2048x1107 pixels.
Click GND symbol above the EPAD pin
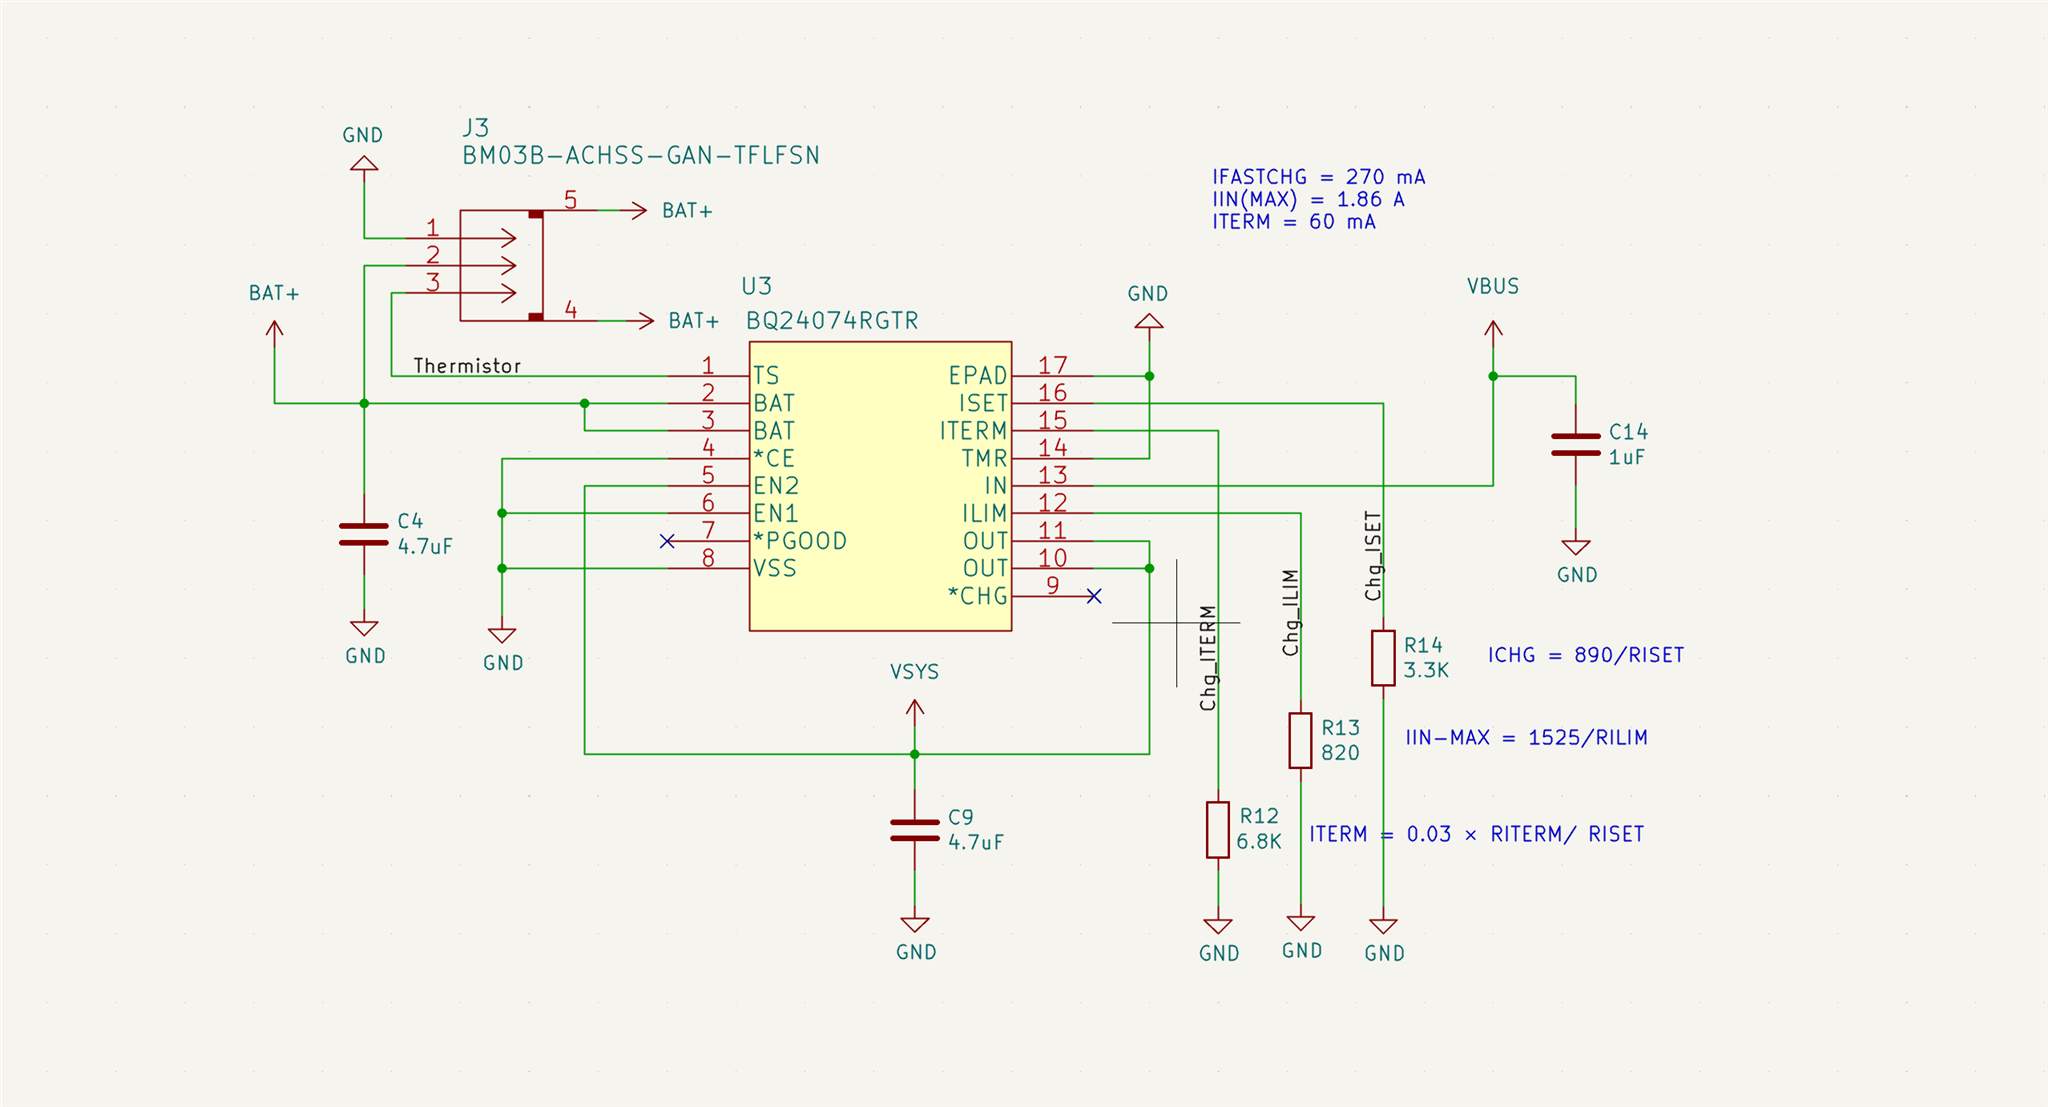1149,320
